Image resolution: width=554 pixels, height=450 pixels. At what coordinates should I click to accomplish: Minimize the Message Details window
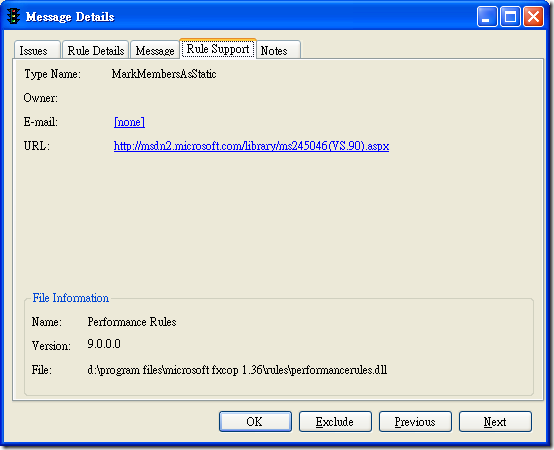487,16
